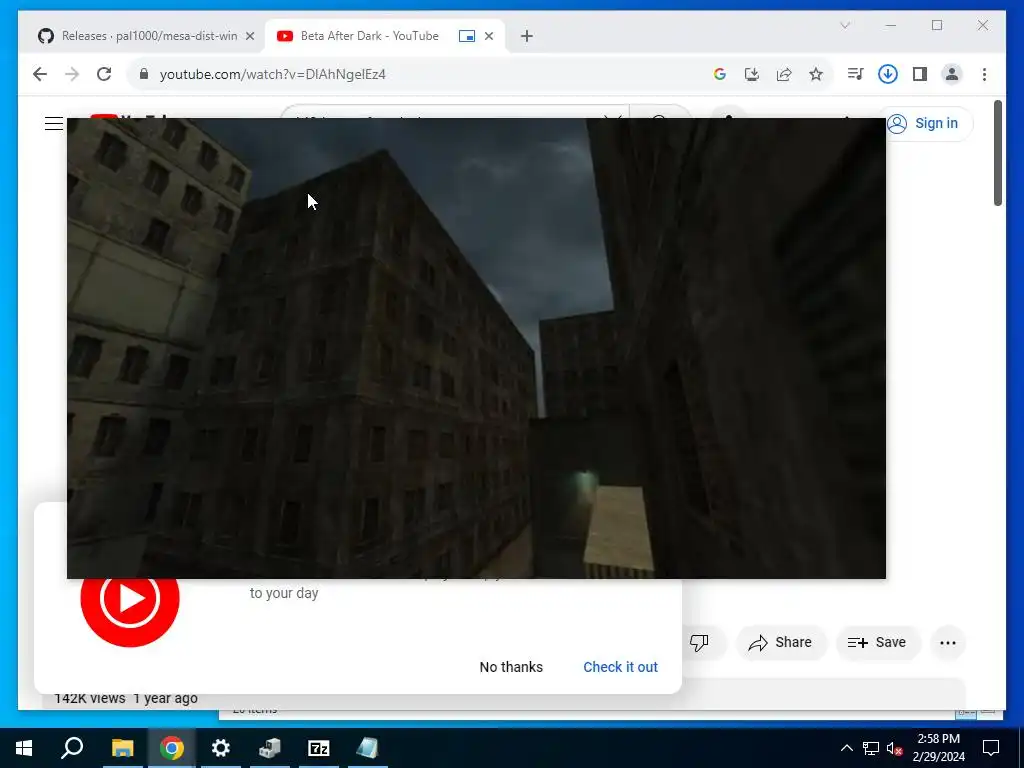Close the Beta After Dark YouTube tab
The height and width of the screenshot is (768, 1024).
point(488,36)
